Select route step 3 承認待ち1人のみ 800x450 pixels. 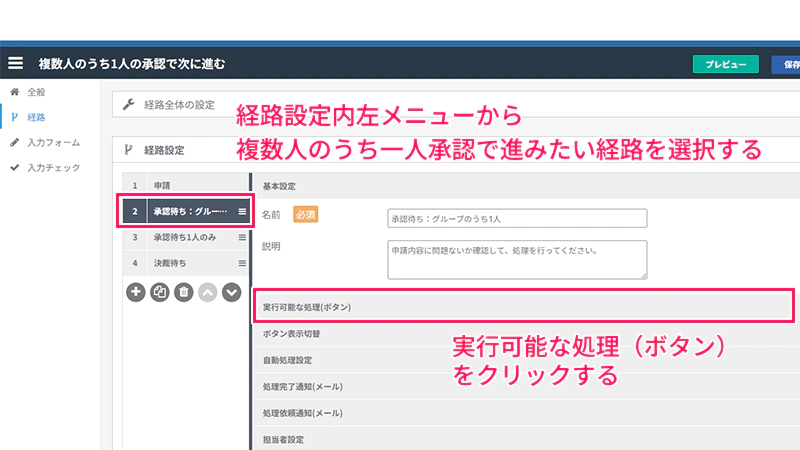tap(186, 237)
